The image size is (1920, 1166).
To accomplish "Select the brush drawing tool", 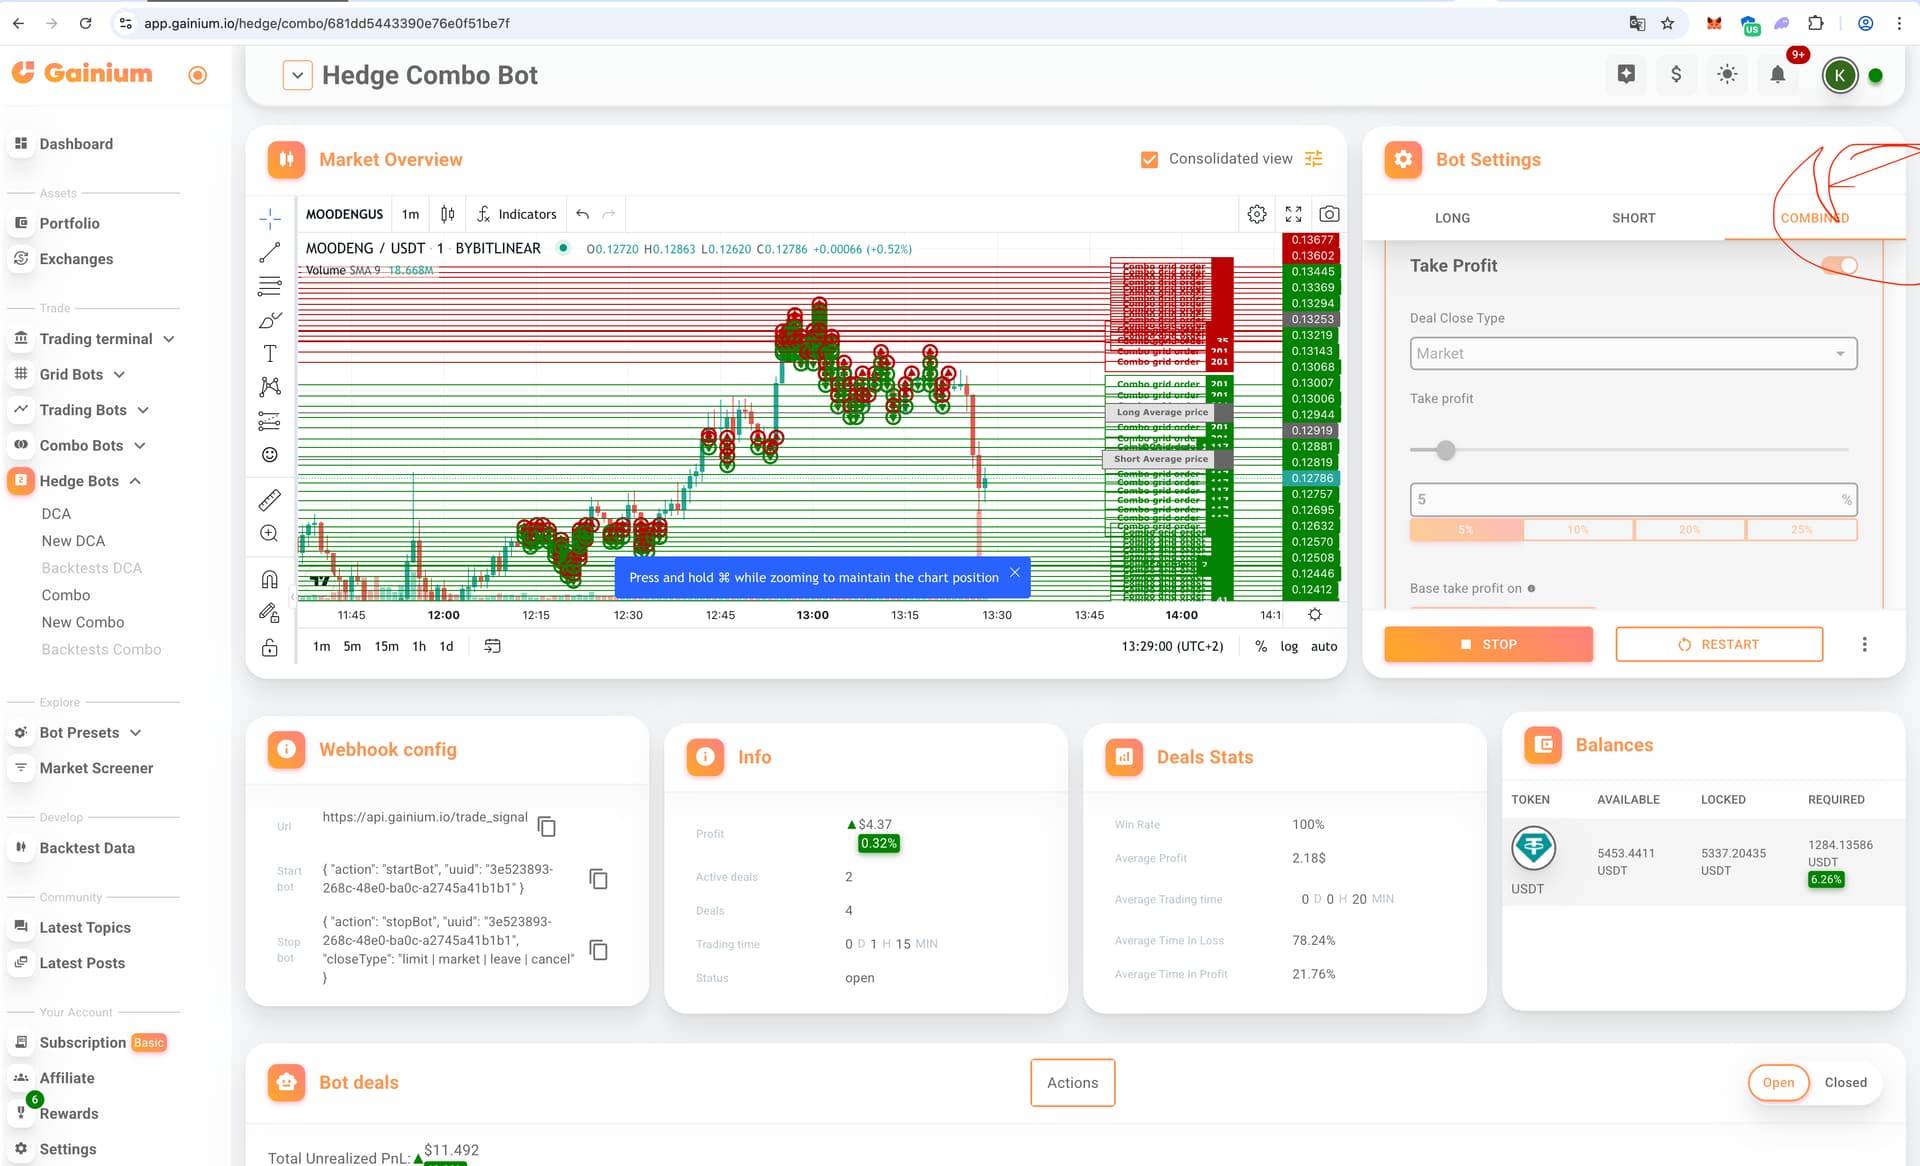I will pos(270,320).
